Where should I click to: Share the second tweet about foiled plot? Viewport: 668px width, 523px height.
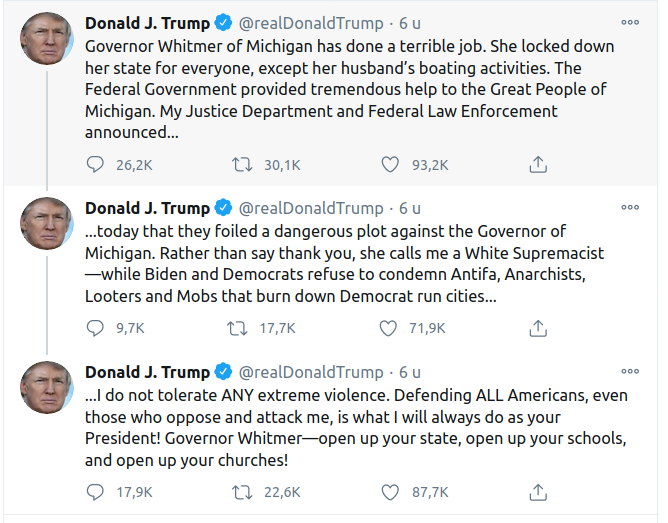click(x=537, y=328)
